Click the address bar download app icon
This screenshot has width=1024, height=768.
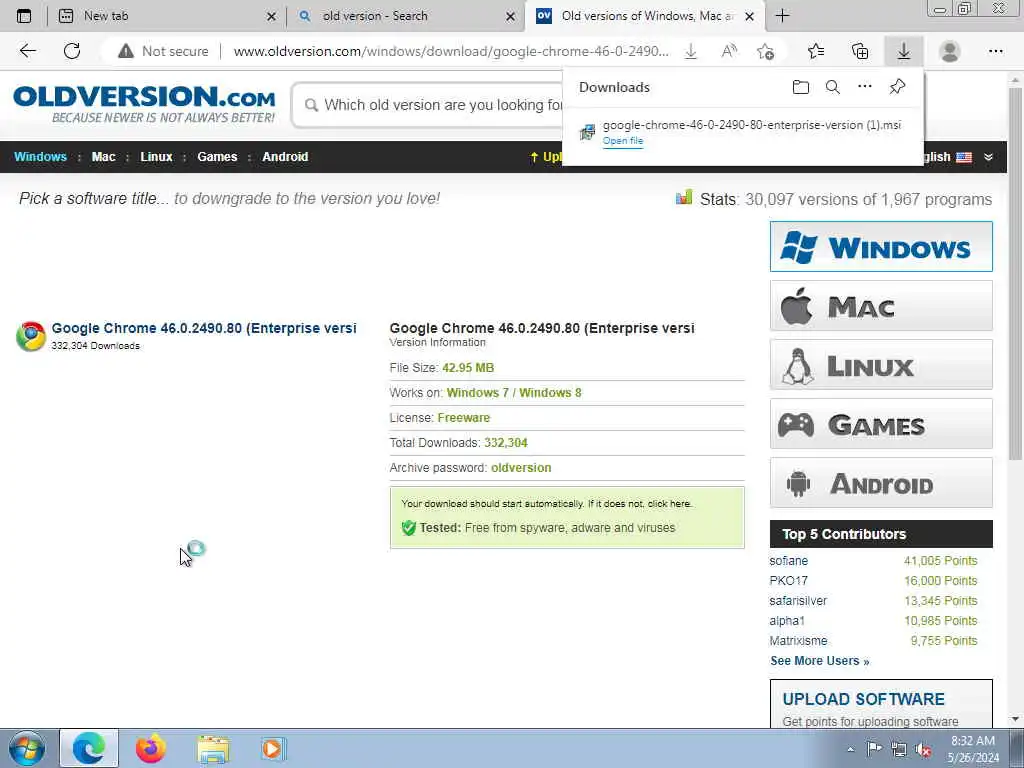coord(690,51)
